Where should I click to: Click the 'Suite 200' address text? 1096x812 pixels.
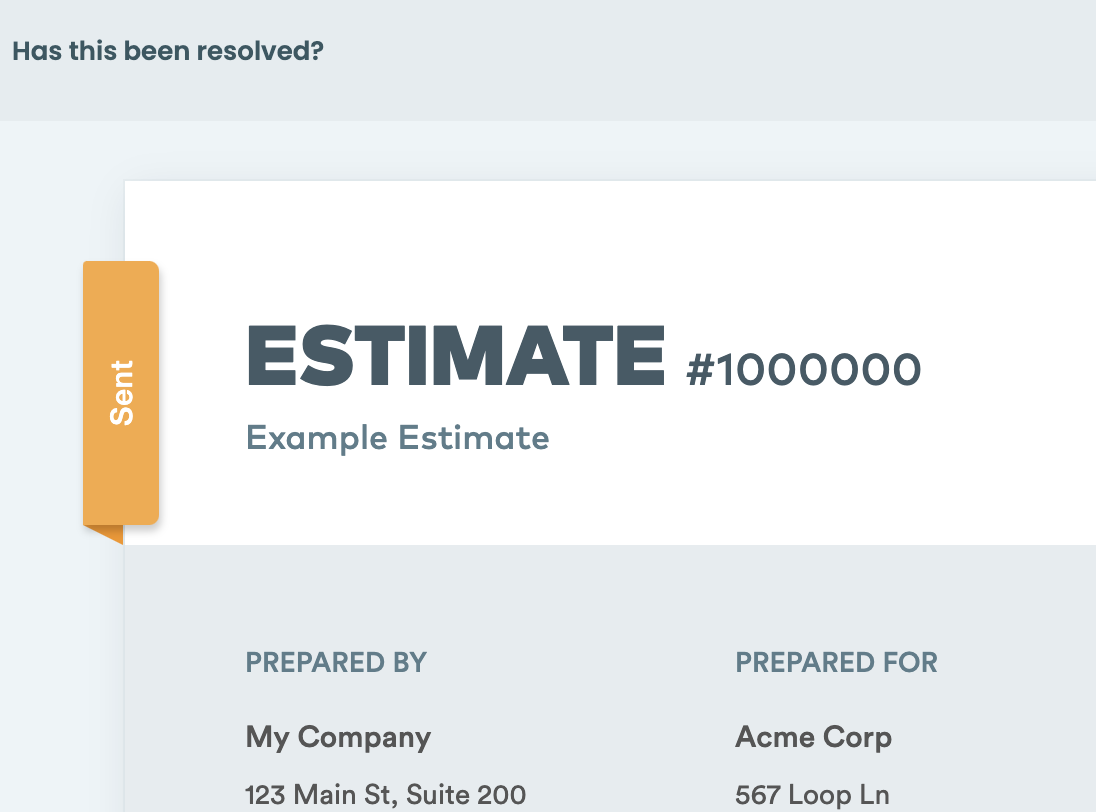click(466, 795)
